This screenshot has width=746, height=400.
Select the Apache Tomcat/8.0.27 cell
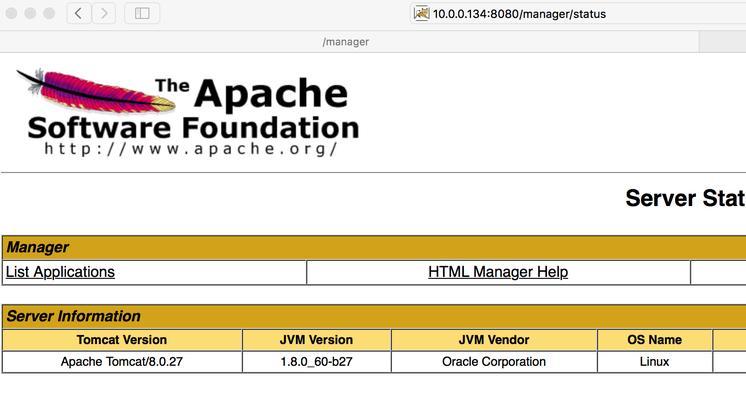tap(122, 362)
